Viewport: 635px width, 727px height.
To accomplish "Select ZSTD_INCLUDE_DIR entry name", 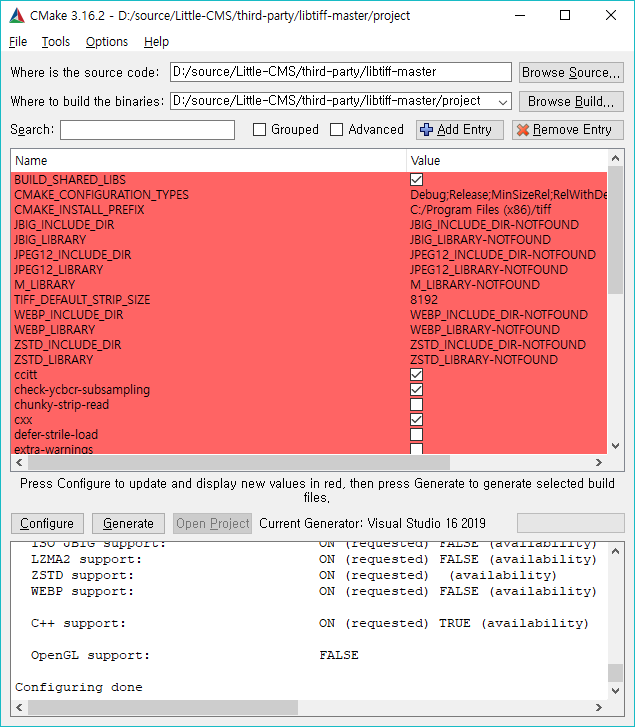I will (x=68, y=344).
